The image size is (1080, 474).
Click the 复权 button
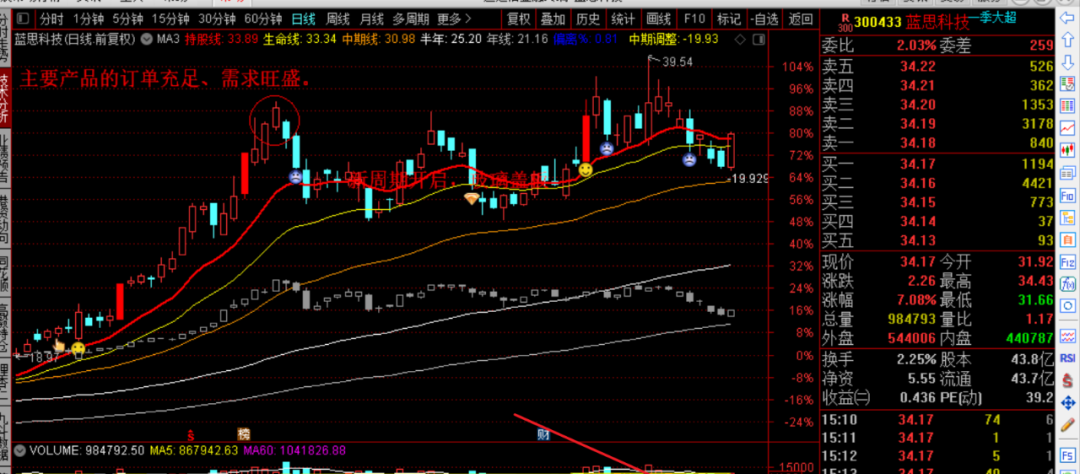click(519, 19)
